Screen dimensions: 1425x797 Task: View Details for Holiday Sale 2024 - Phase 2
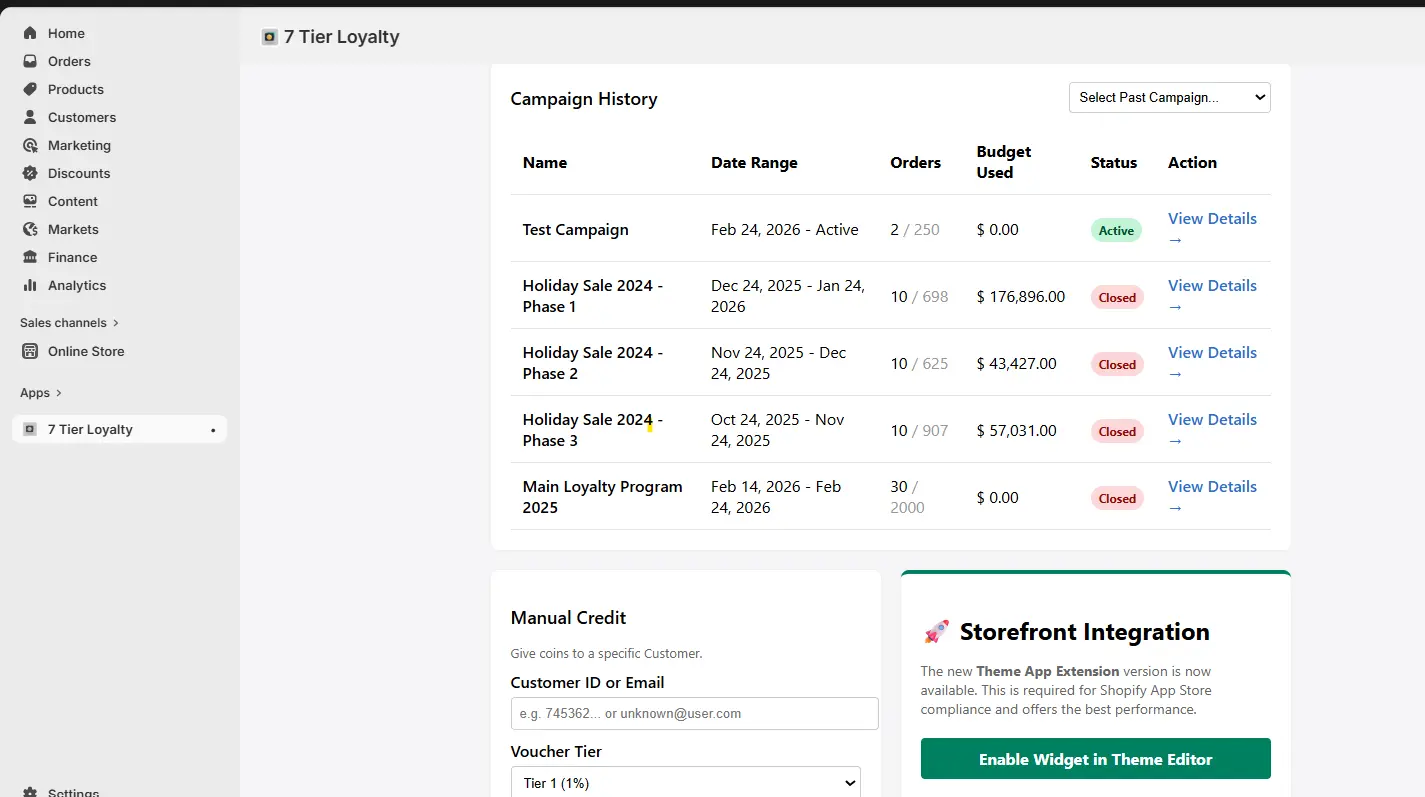point(1212,363)
